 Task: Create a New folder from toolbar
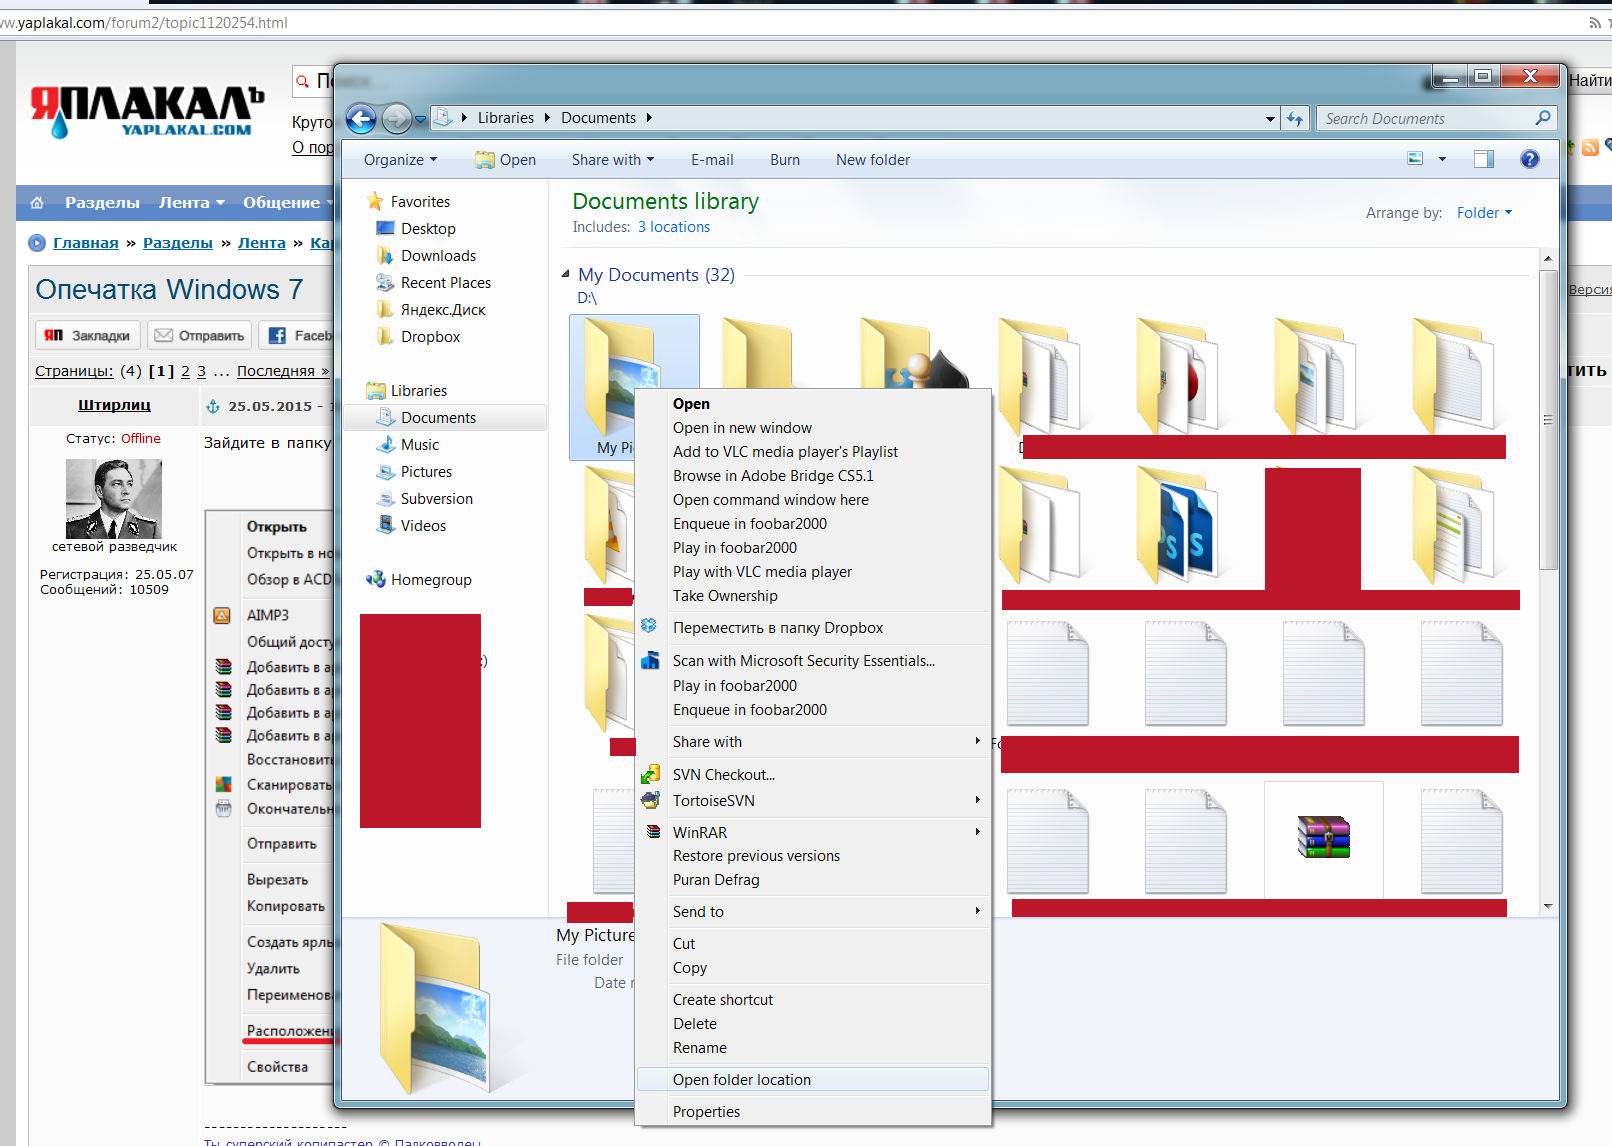coord(873,160)
